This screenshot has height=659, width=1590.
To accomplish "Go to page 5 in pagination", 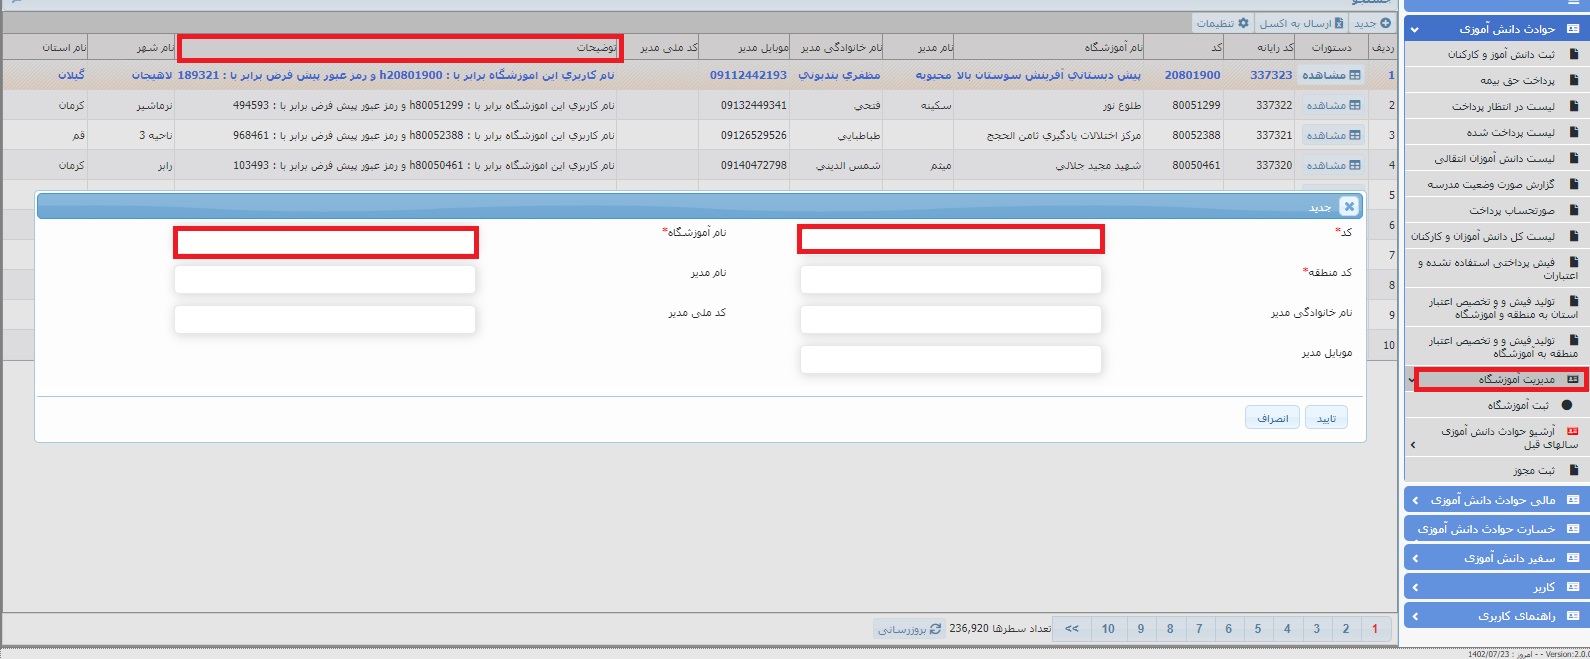I will [x=1258, y=629].
